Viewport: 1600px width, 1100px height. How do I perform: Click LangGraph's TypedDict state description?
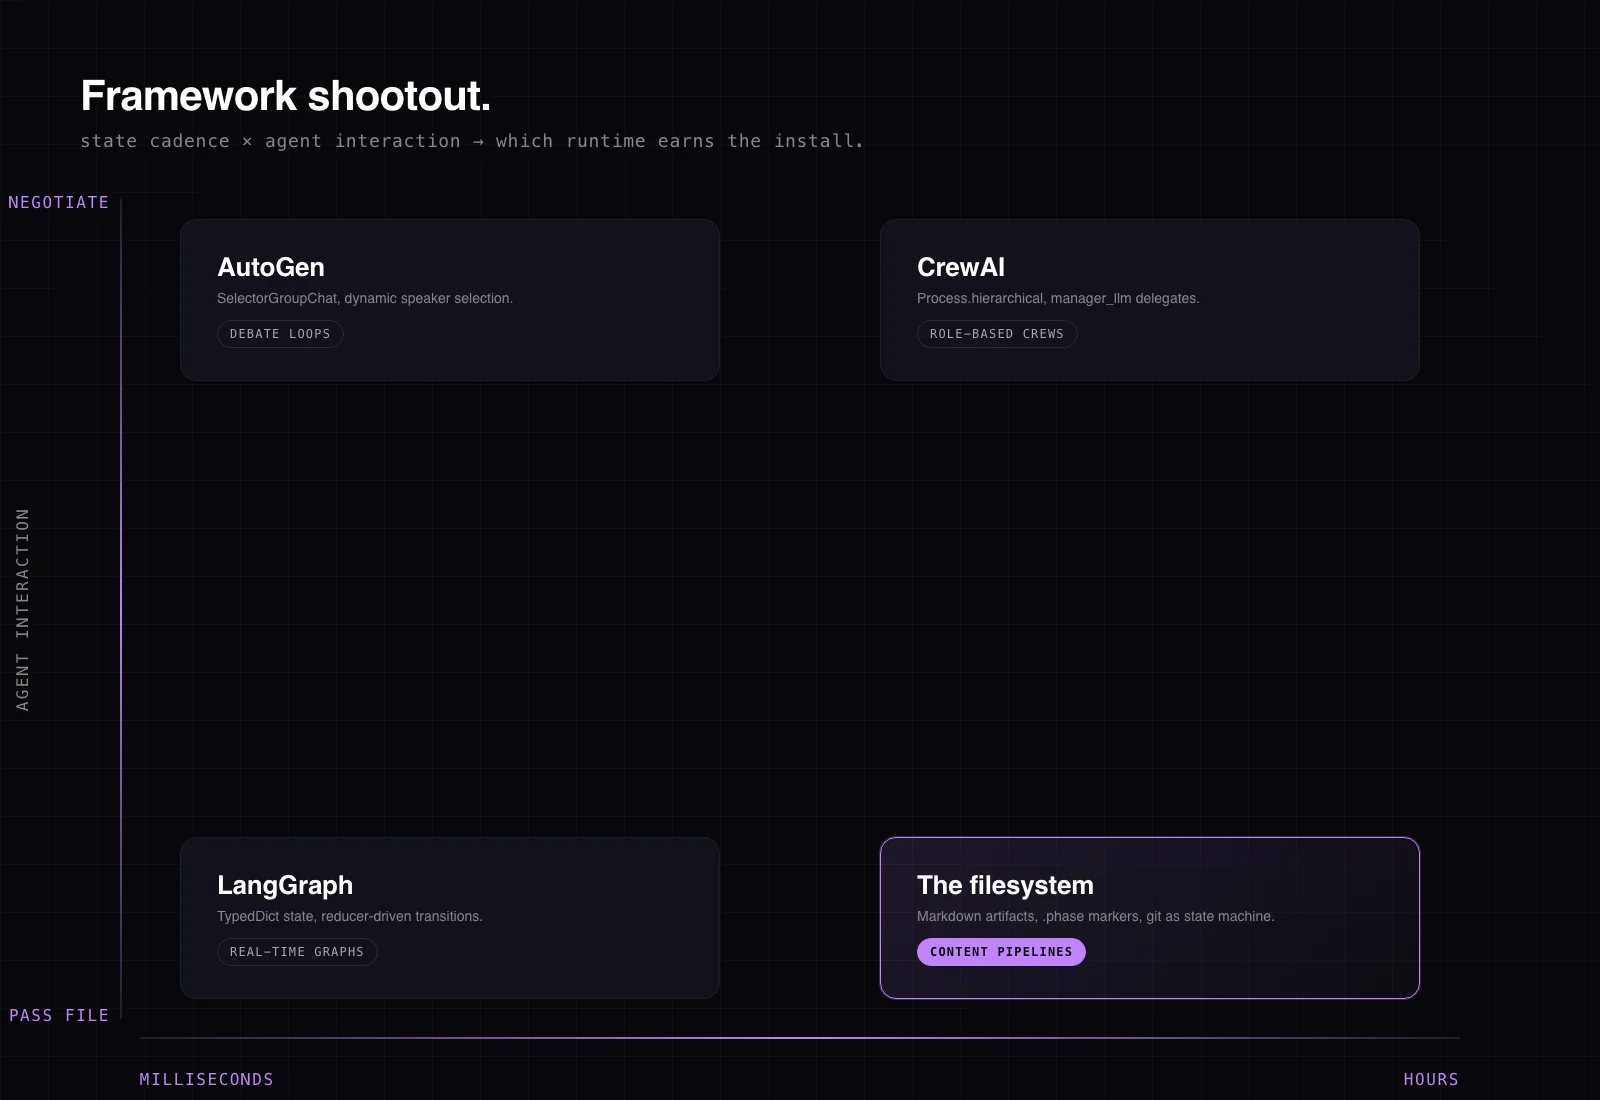[x=349, y=916]
